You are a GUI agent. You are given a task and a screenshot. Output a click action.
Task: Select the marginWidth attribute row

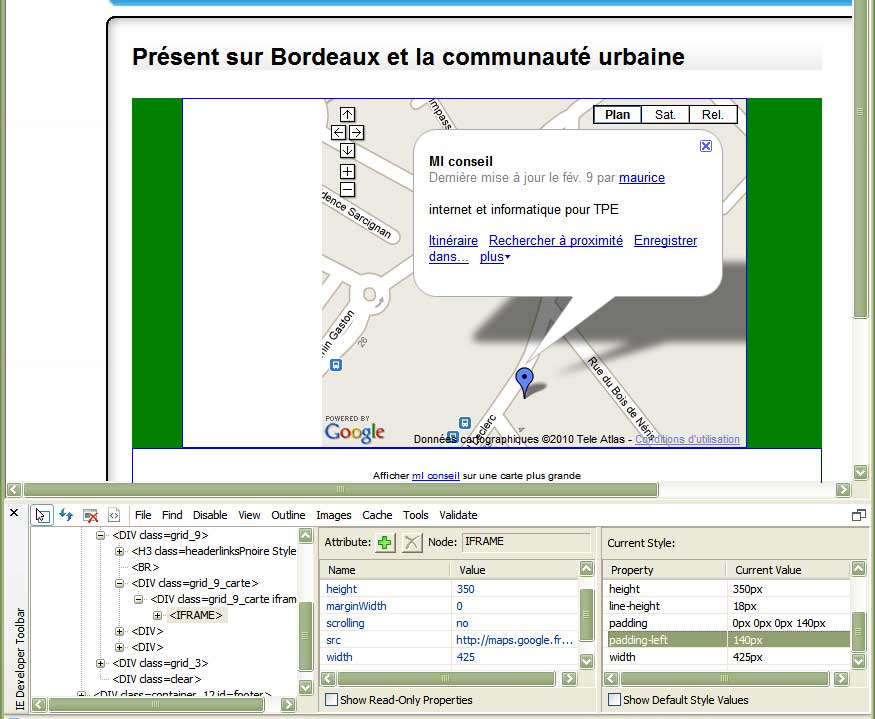point(450,606)
